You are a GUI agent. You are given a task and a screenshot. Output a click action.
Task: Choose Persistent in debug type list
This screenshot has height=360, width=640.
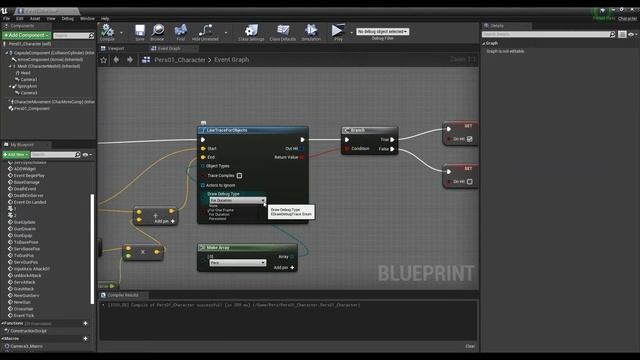[x=217, y=219]
